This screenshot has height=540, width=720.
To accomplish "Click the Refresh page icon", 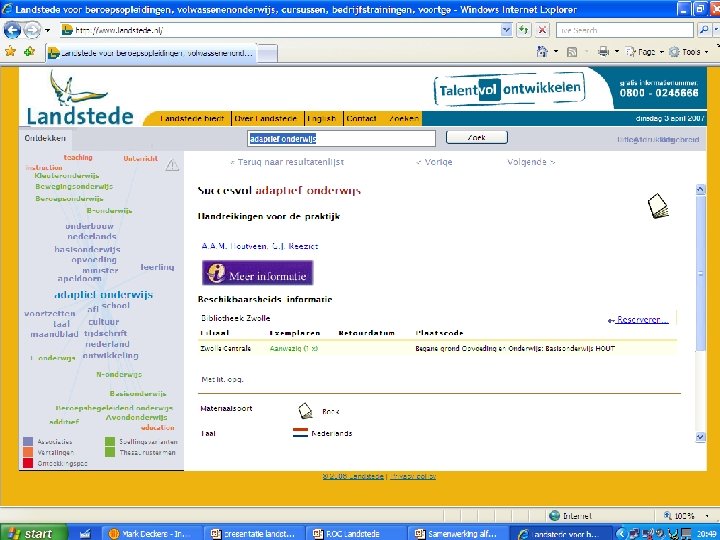I will [x=523, y=30].
